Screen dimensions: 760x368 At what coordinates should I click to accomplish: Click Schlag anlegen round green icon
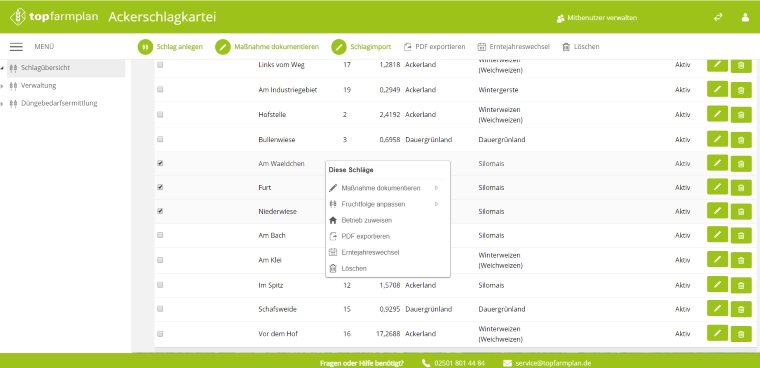pyautogui.click(x=145, y=47)
